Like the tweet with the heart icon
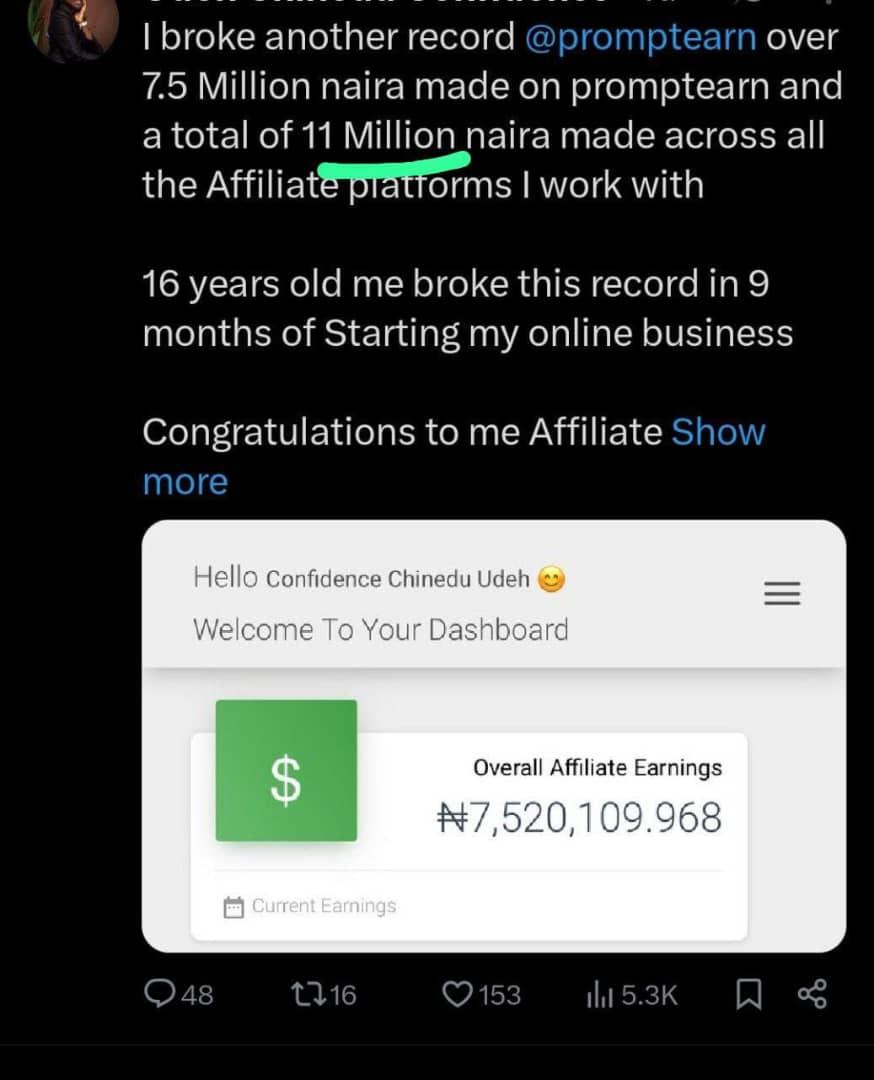This screenshot has width=874, height=1080. coord(457,994)
